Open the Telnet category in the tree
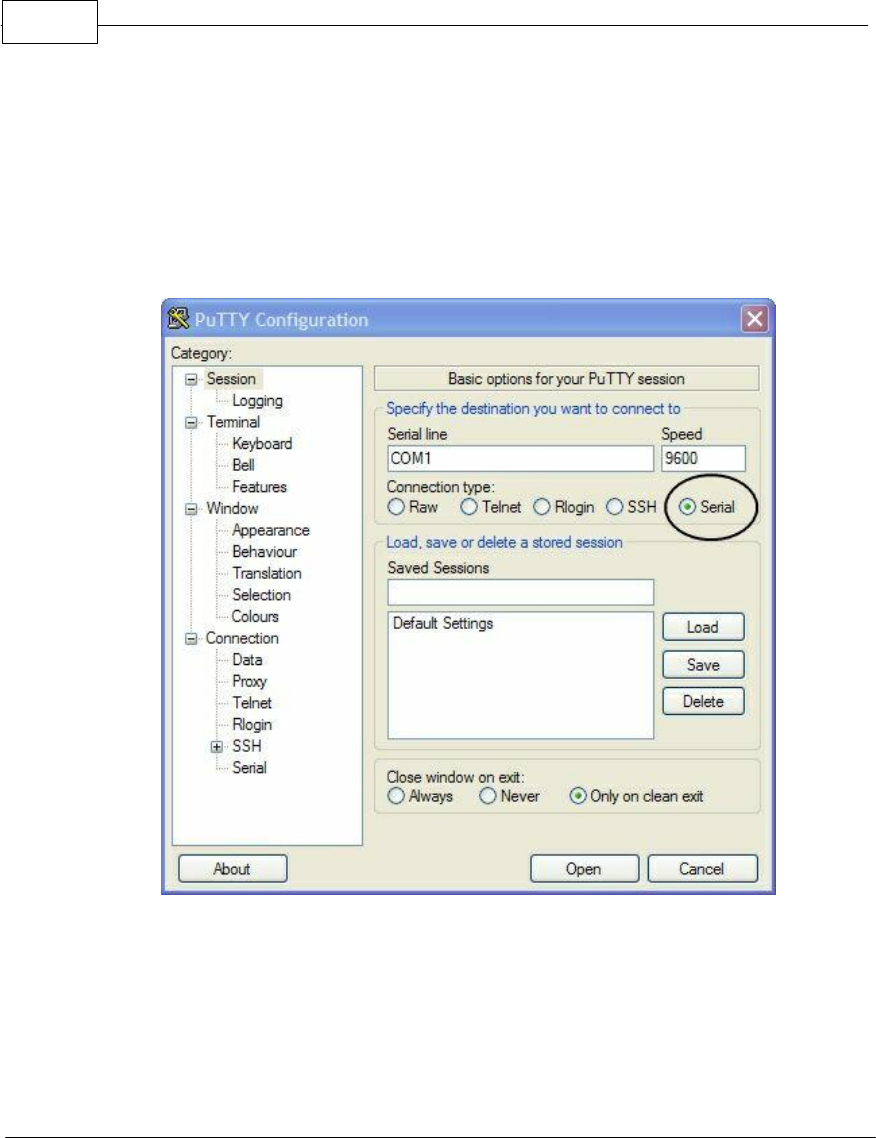The height and width of the screenshot is (1138, 876). tap(252, 703)
